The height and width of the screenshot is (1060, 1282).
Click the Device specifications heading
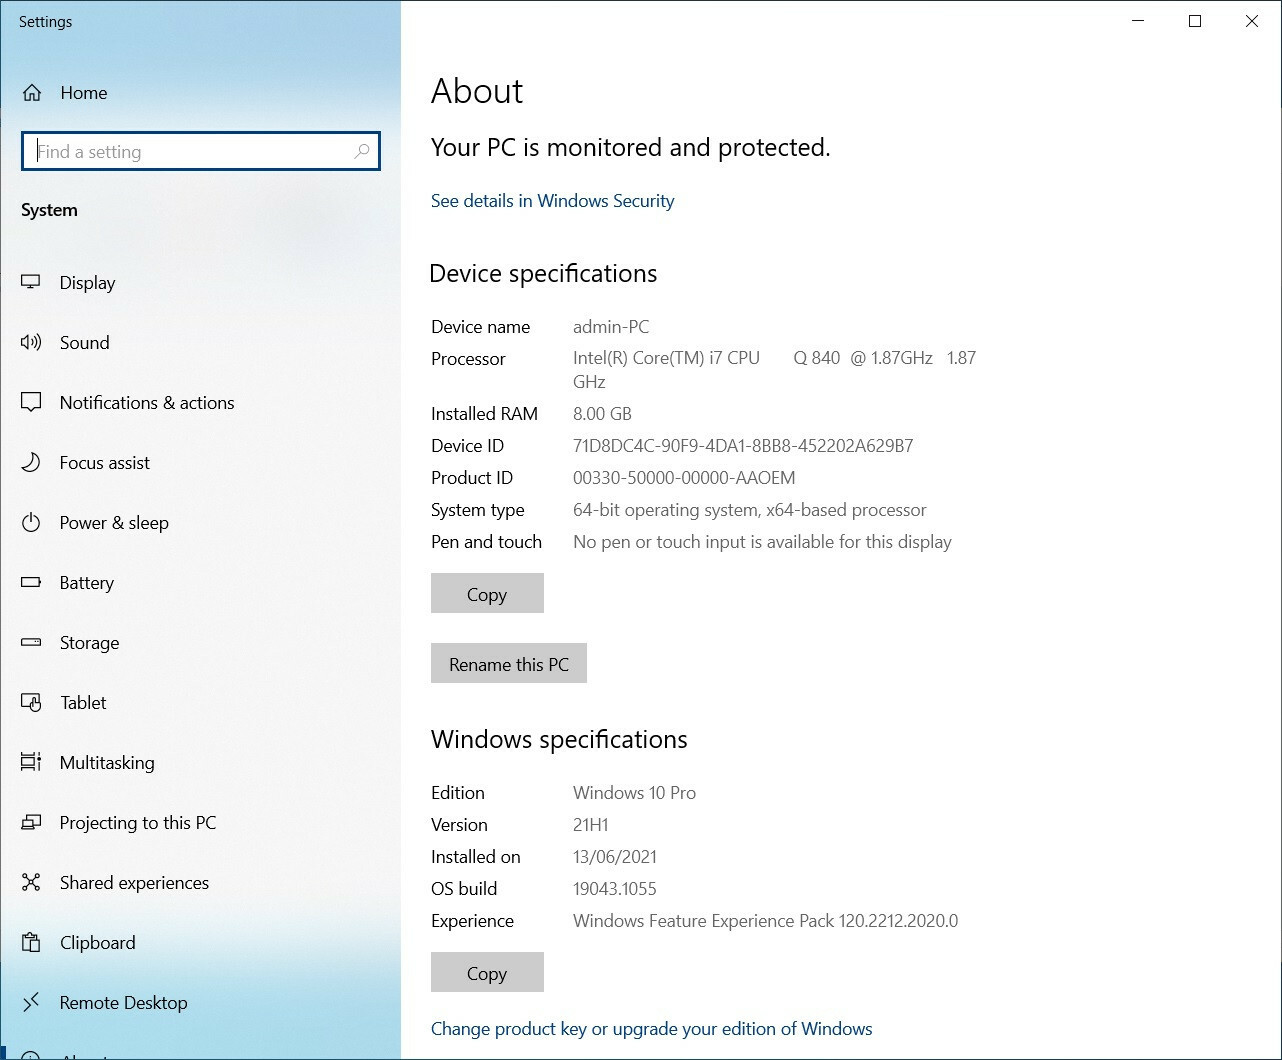coord(543,274)
